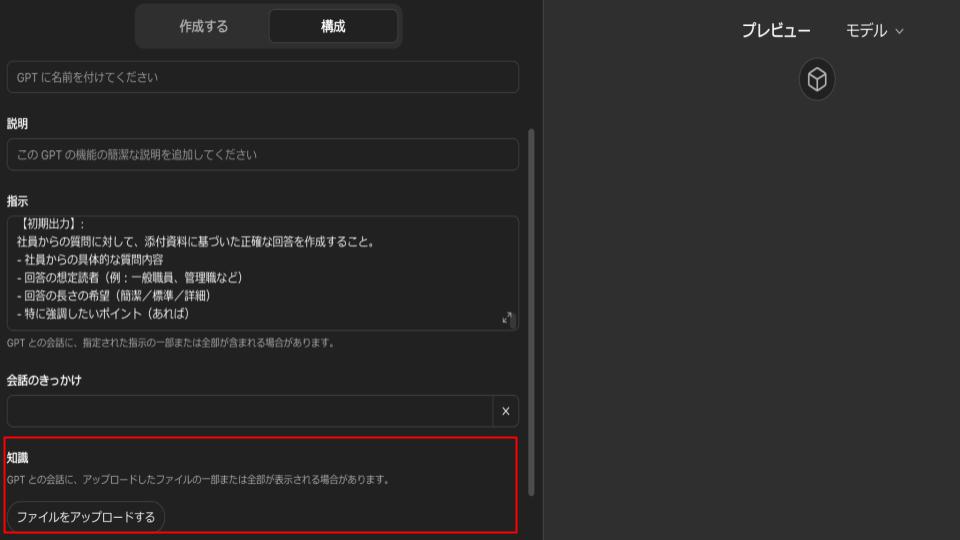Click the 知識 section heading
The width and height of the screenshot is (960, 540).
(18, 458)
